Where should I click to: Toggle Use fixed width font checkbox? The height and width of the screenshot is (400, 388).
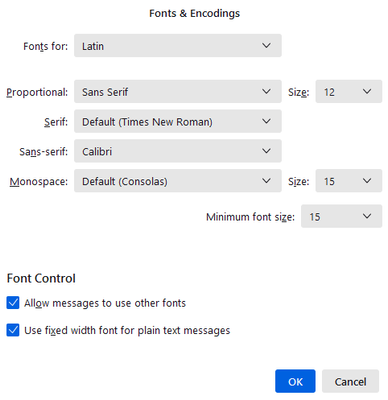[13, 330]
